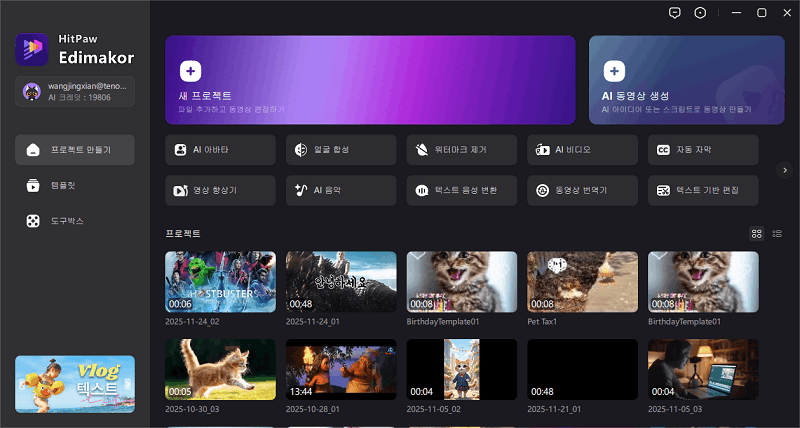Click the AI 아바타 tool icon
Image resolution: width=800 pixels, height=428 pixels.
(x=180, y=150)
